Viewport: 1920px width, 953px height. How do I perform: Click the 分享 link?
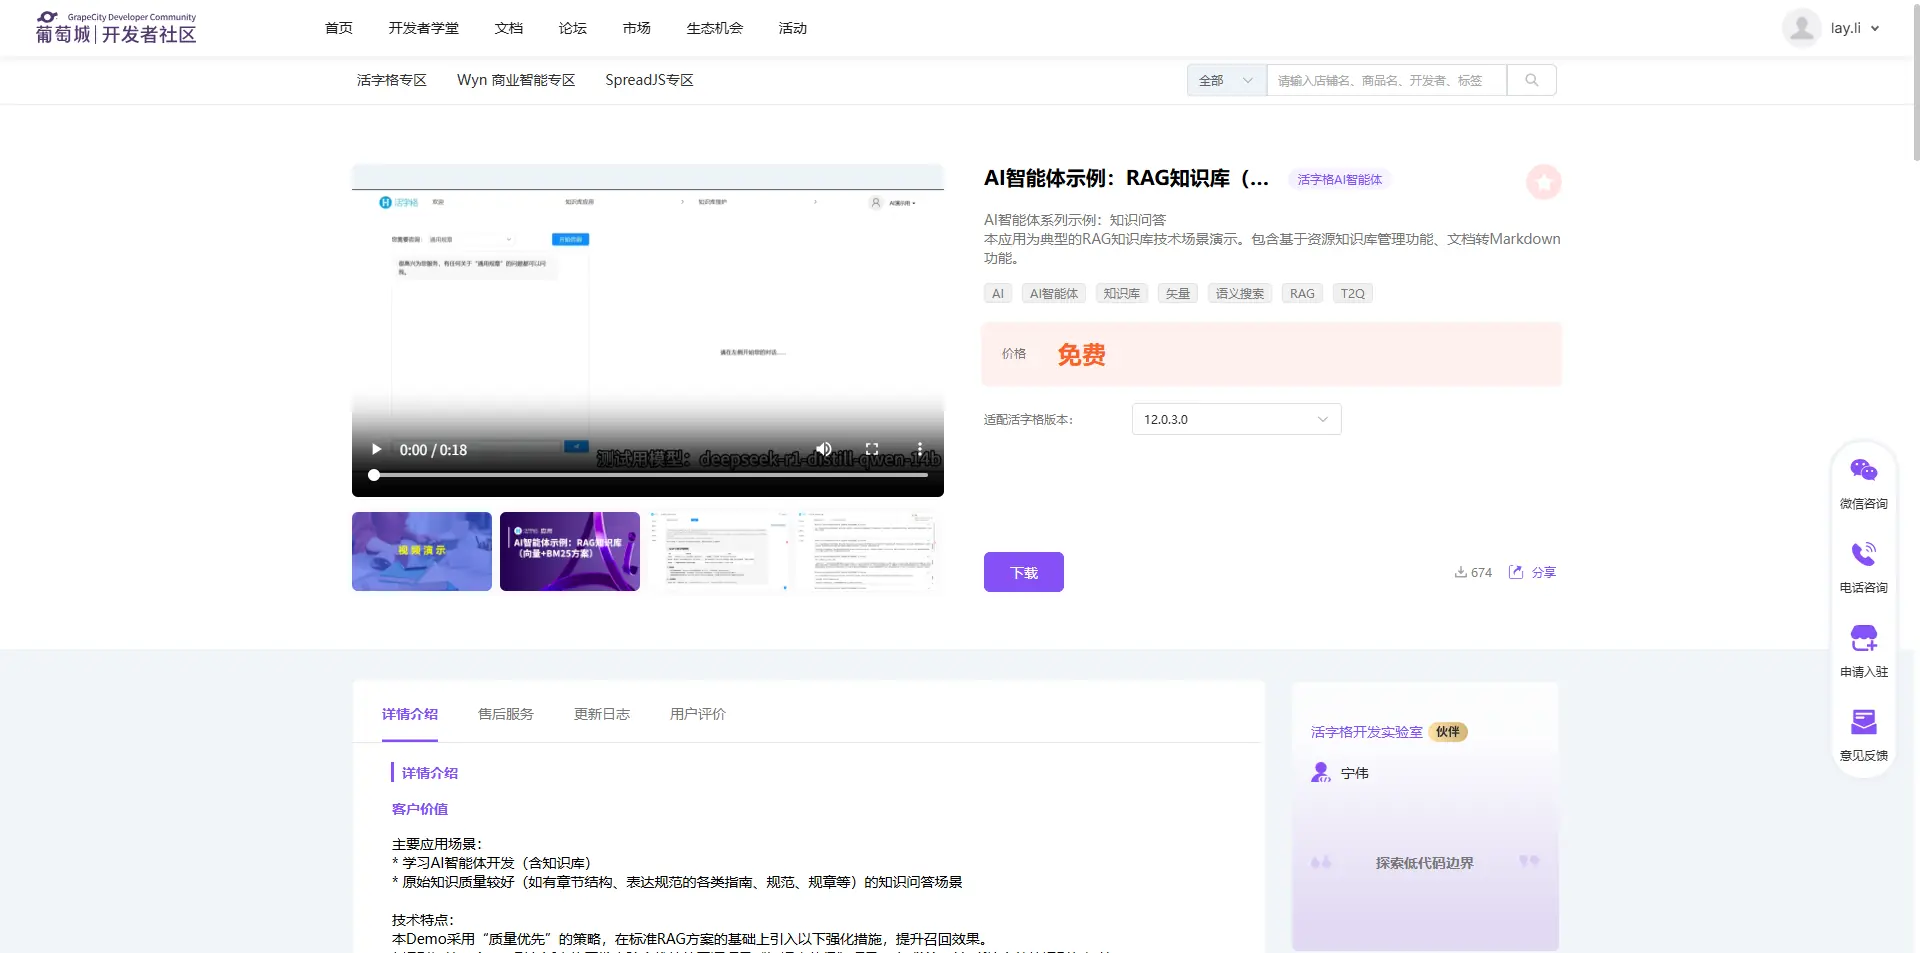(x=1544, y=572)
